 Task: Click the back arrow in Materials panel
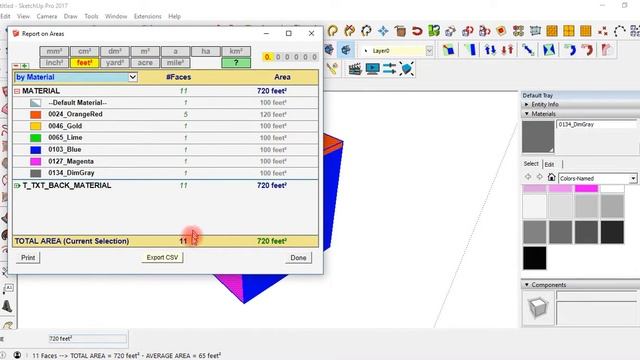coord(528,177)
